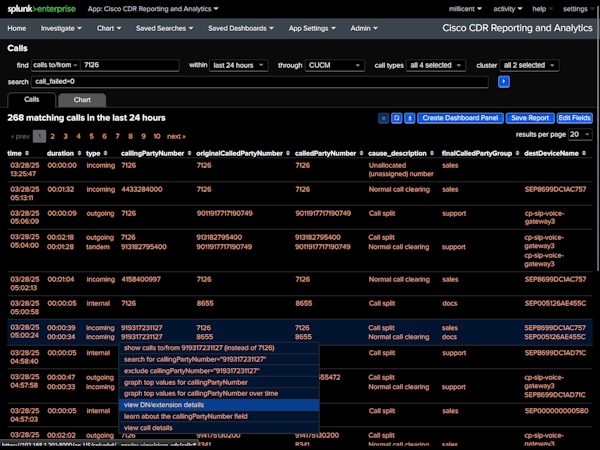This screenshot has height=450, width=600.
Task: Go to results page 2
Action: pos(52,136)
